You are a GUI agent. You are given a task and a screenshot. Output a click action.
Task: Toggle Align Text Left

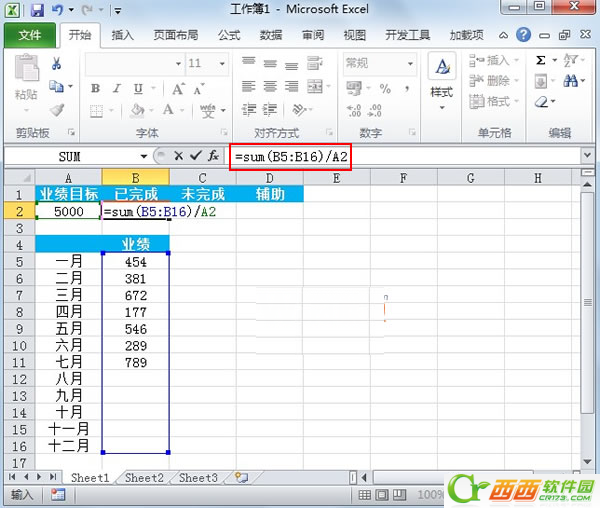pyautogui.click(x=249, y=86)
